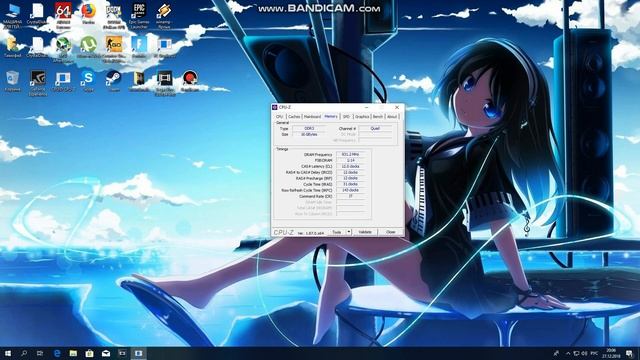
Task: Click the Row Refresh Cycle Time value
Action: (350, 190)
